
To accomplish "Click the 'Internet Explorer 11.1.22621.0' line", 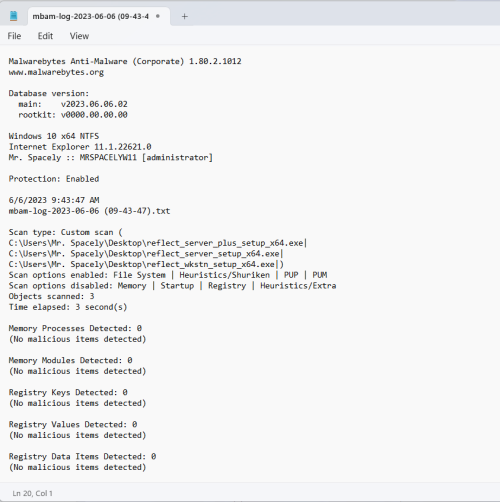I will pos(80,147).
